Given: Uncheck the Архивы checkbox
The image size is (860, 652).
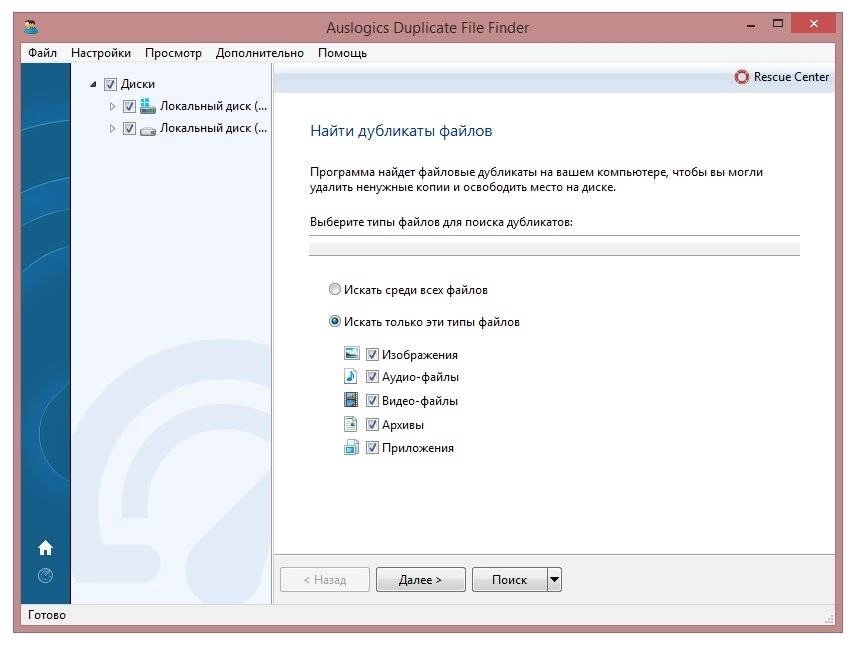Looking at the screenshot, I should (372, 424).
